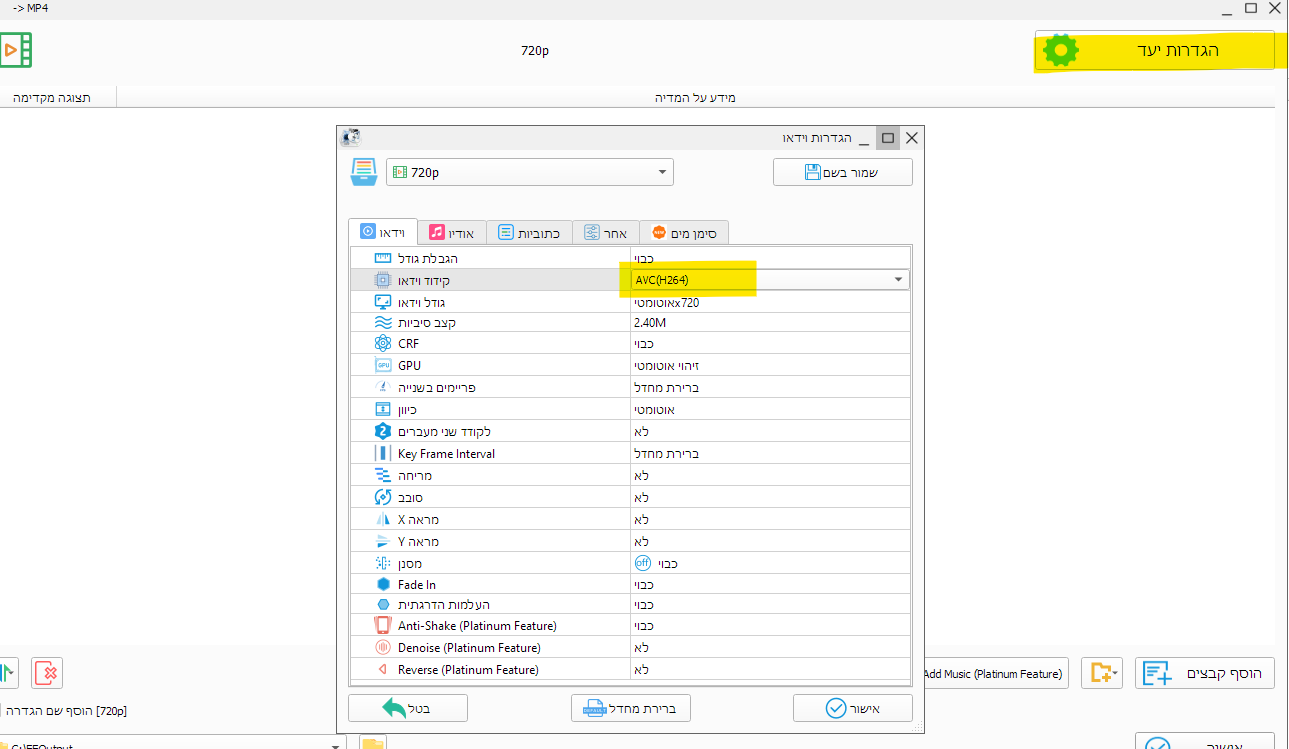Click הוסף קבצים in the main window
This screenshot has height=749, width=1289.
(1205, 673)
